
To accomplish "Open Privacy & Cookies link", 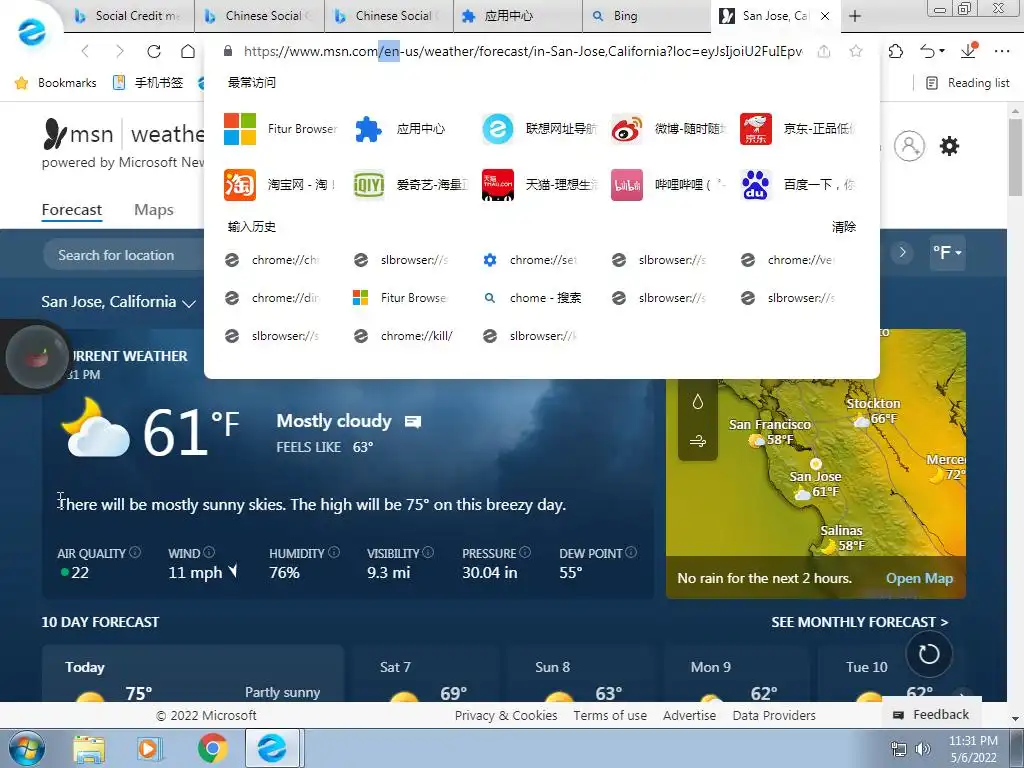I will [505, 715].
